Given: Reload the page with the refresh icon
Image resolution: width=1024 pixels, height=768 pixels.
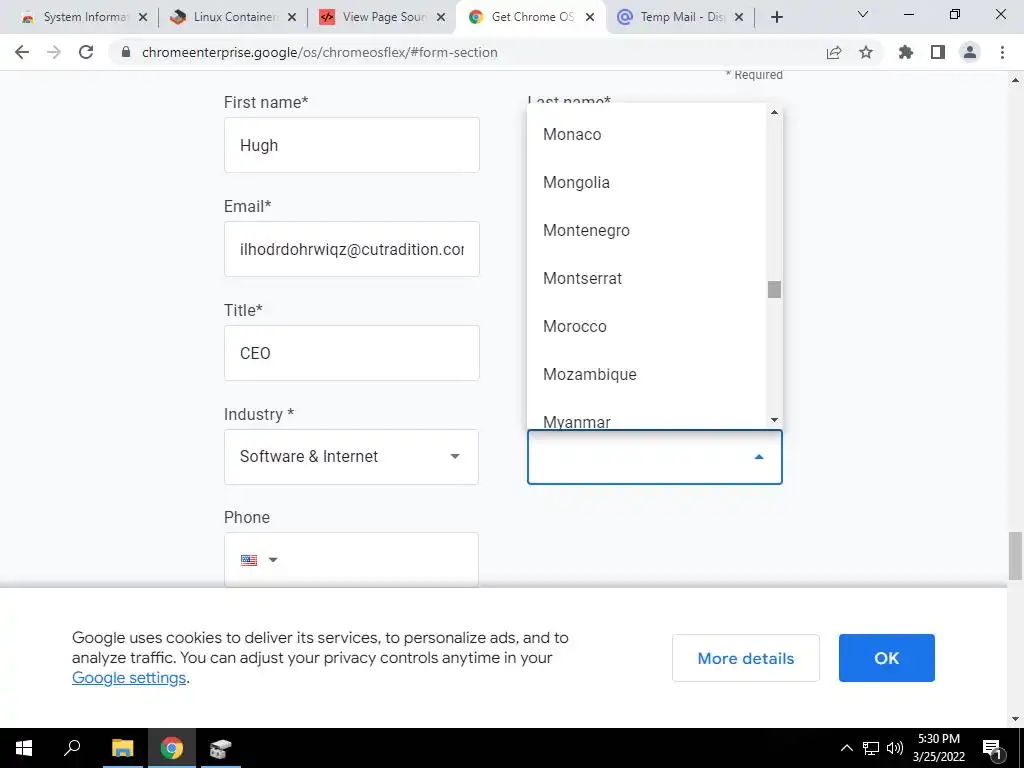Looking at the screenshot, I should pyautogui.click(x=86, y=52).
